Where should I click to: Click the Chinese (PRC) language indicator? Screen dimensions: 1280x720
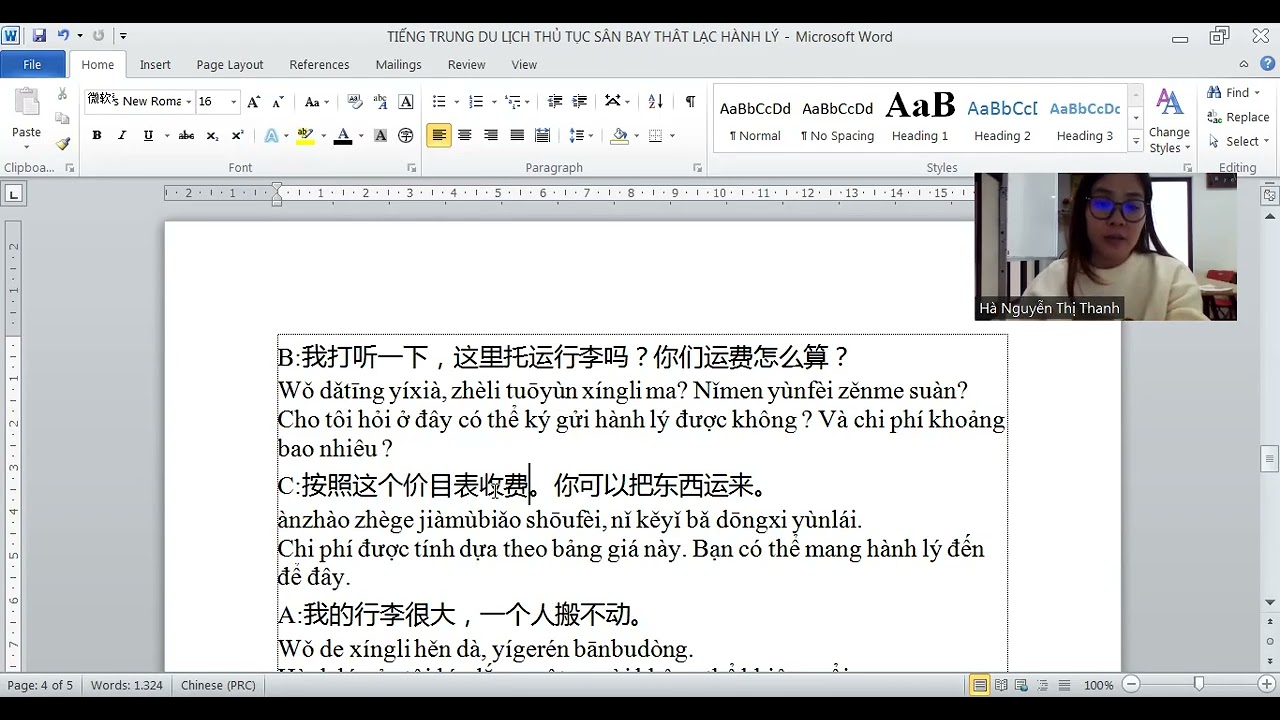point(218,685)
